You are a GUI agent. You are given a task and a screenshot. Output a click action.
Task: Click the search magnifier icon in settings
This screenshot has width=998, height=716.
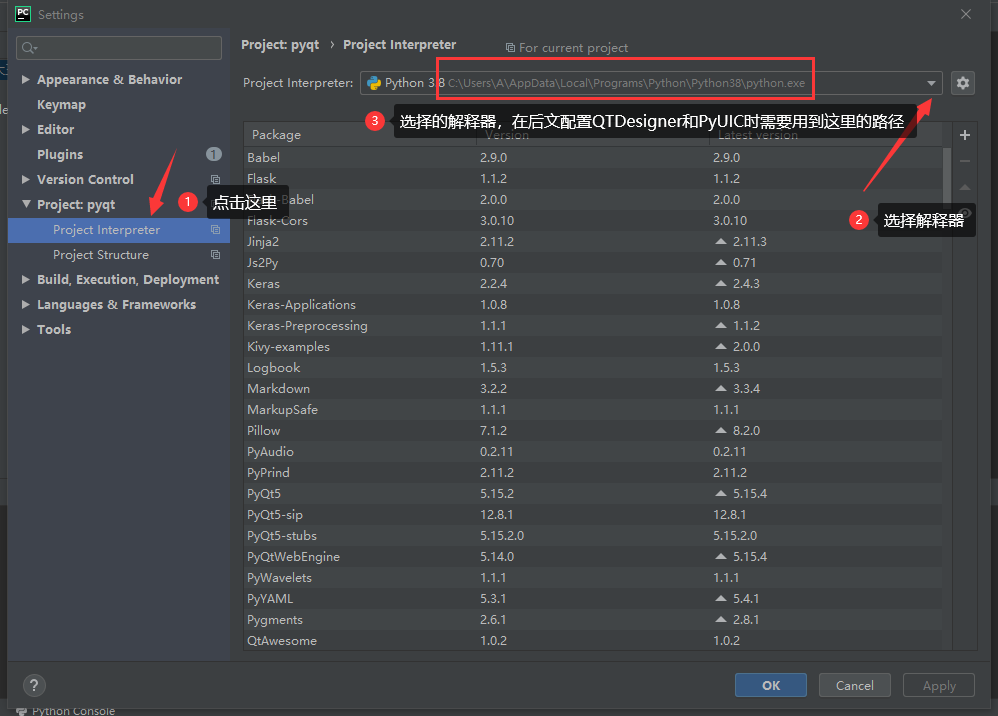point(29,48)
